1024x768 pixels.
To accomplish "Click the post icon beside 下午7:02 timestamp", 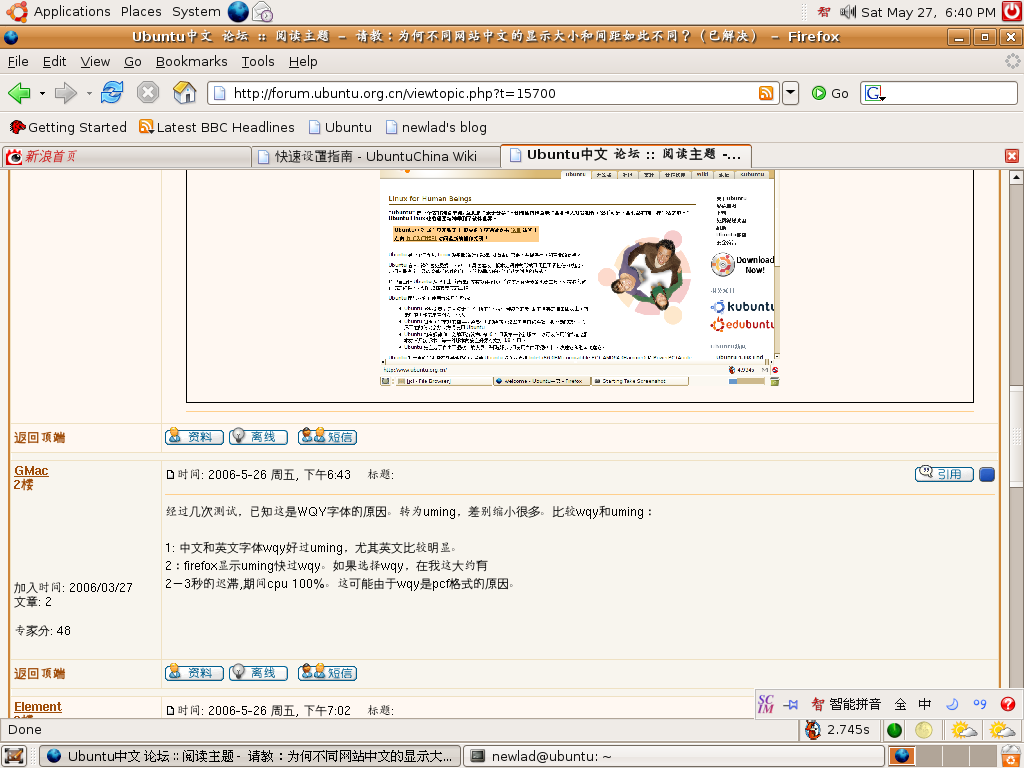I will point(170,711).
